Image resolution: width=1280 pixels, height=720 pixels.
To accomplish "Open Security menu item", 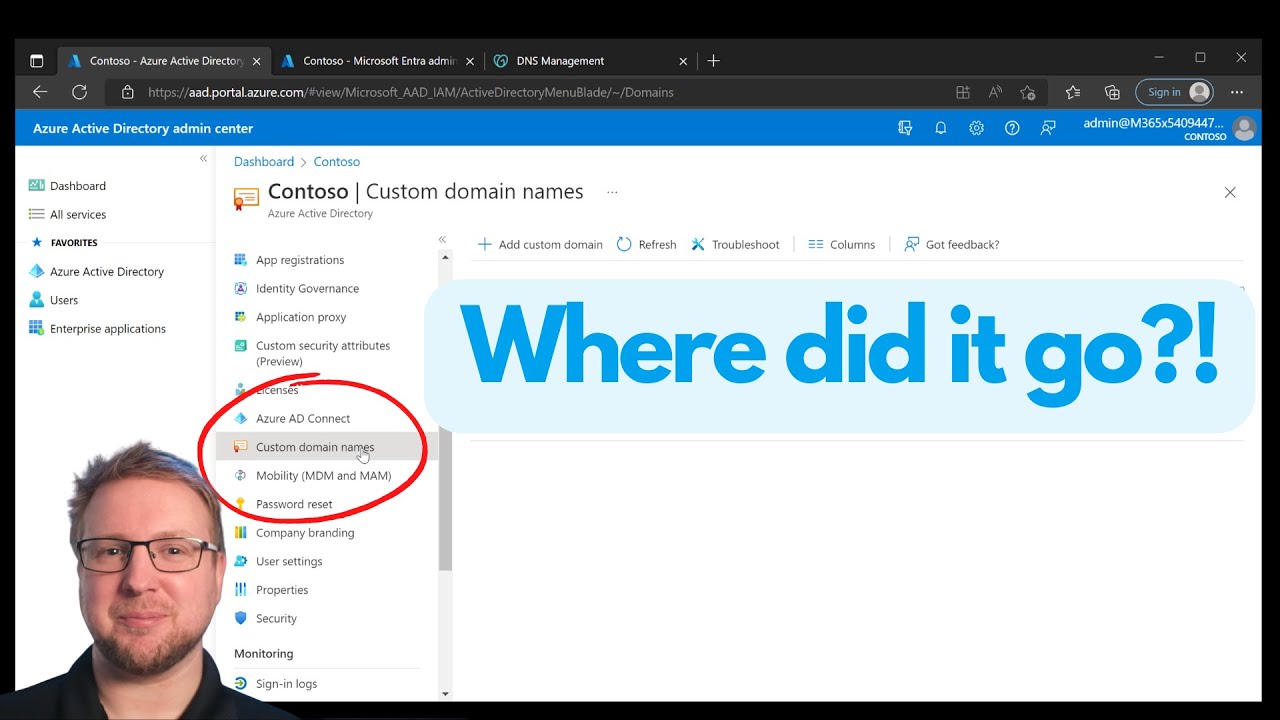I will point(276,619).
